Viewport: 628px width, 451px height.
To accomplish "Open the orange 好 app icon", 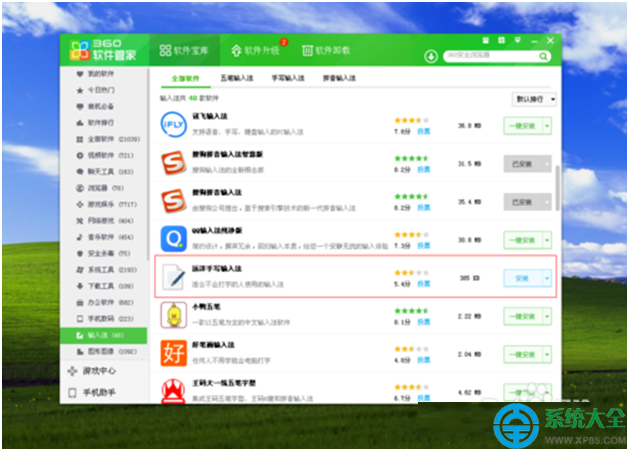I will [x=173, y=353].
